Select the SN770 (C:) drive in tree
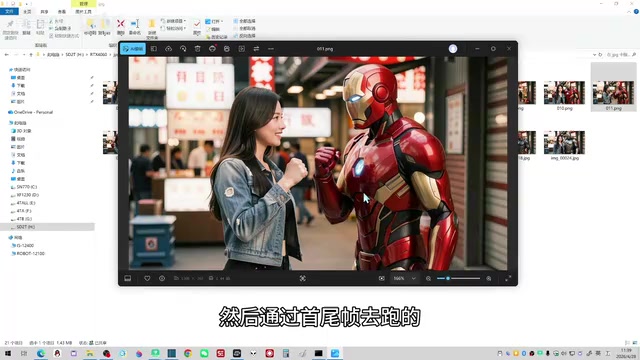The image size is (640, 360). (x=24, y=187)
